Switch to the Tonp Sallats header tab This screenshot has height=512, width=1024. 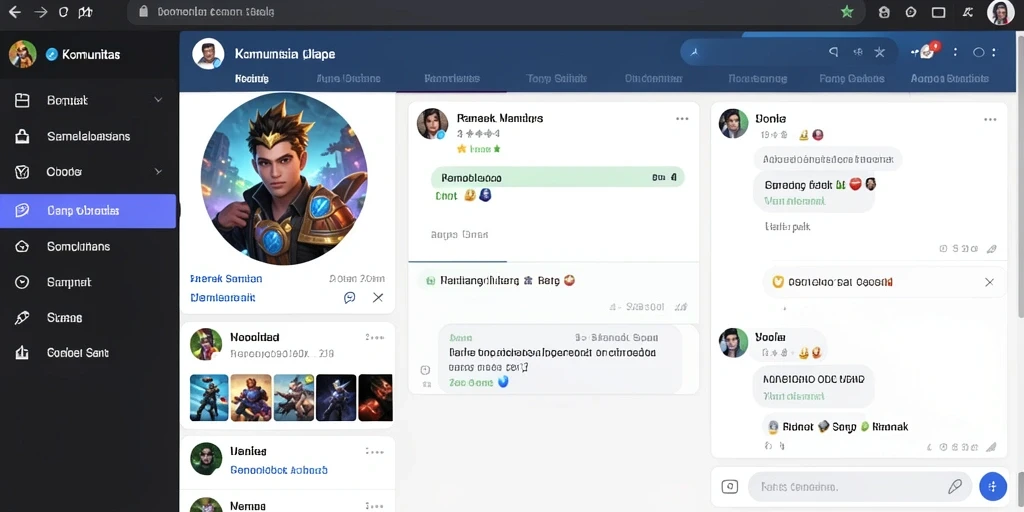(556, 78)
